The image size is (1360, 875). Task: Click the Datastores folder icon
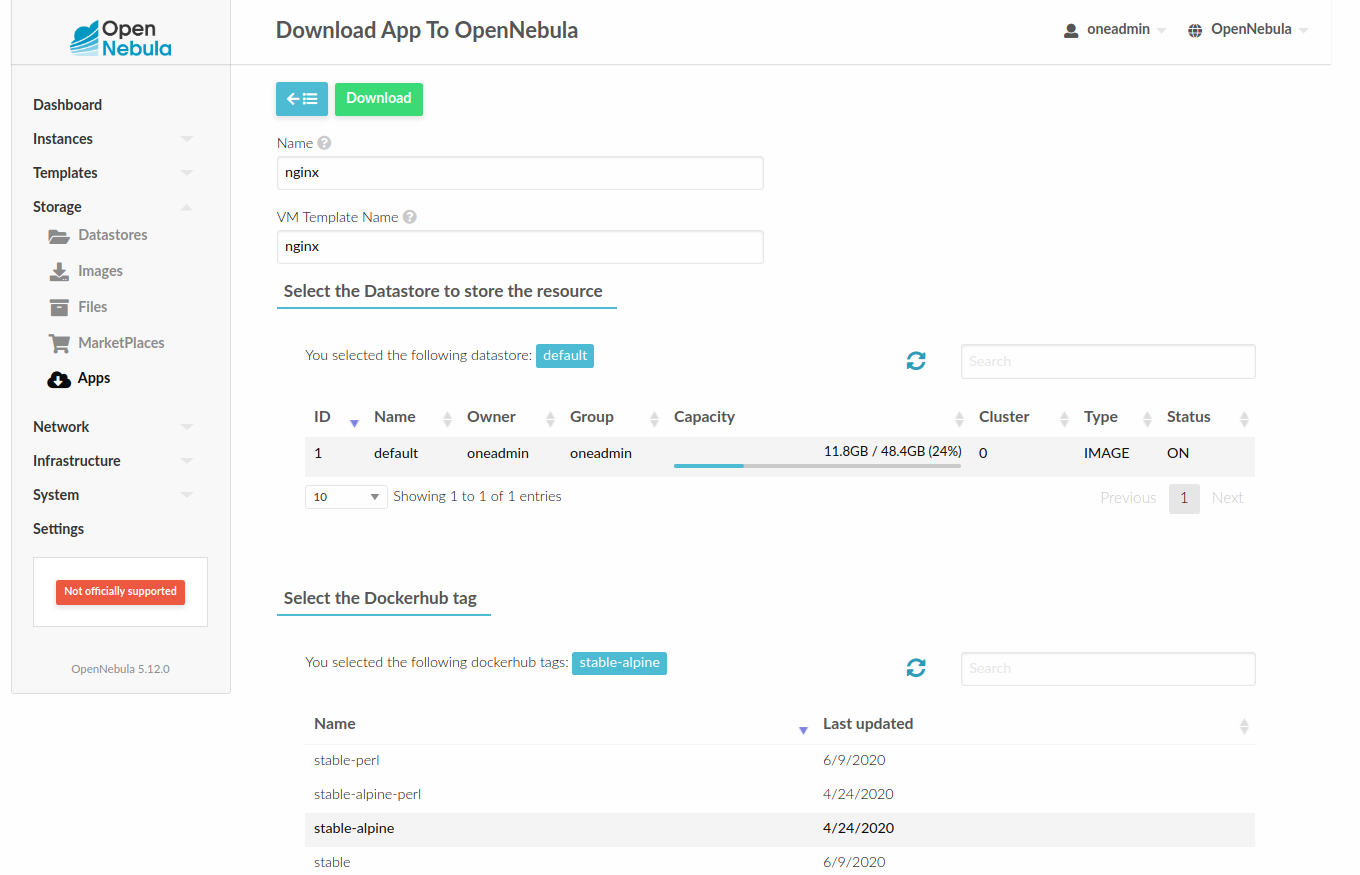click(59, 236)
